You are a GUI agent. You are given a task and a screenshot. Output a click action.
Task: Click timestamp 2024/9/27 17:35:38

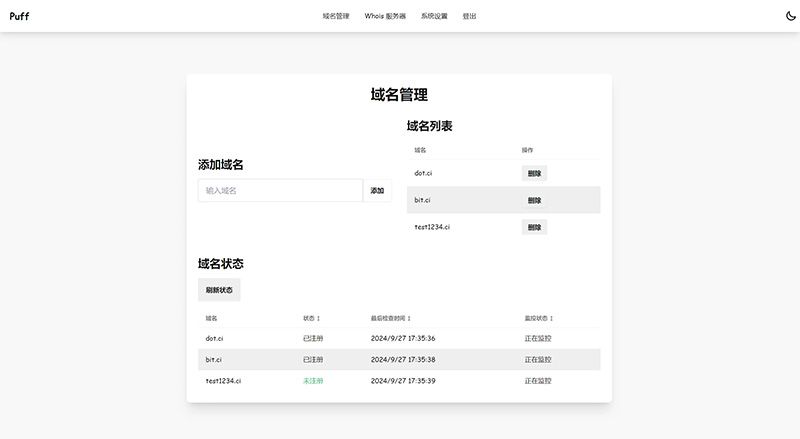(403, 359)
